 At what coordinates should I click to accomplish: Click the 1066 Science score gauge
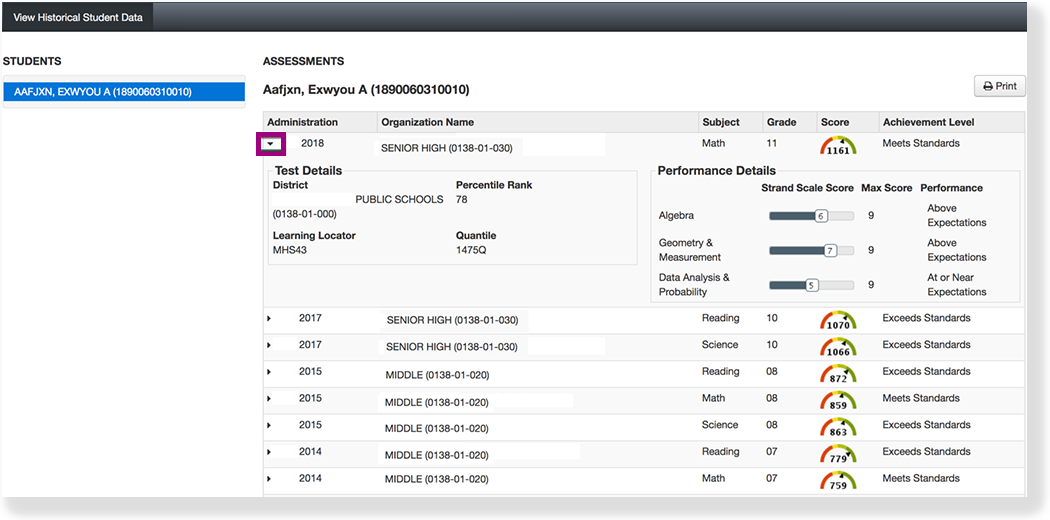[838, 348]
